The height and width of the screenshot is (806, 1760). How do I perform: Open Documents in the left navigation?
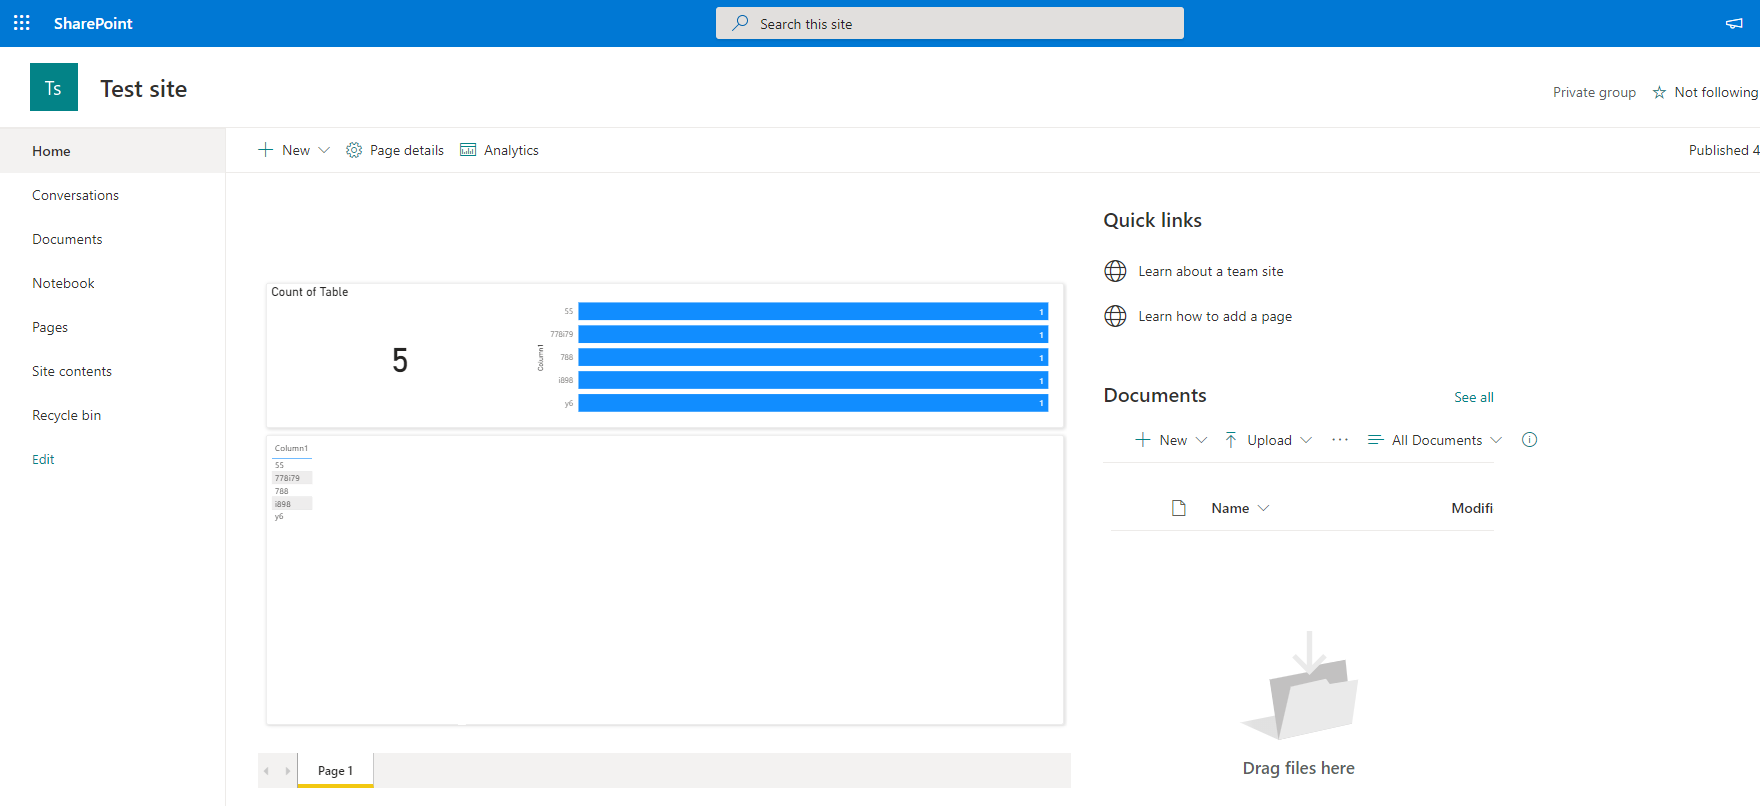[67, 239]
